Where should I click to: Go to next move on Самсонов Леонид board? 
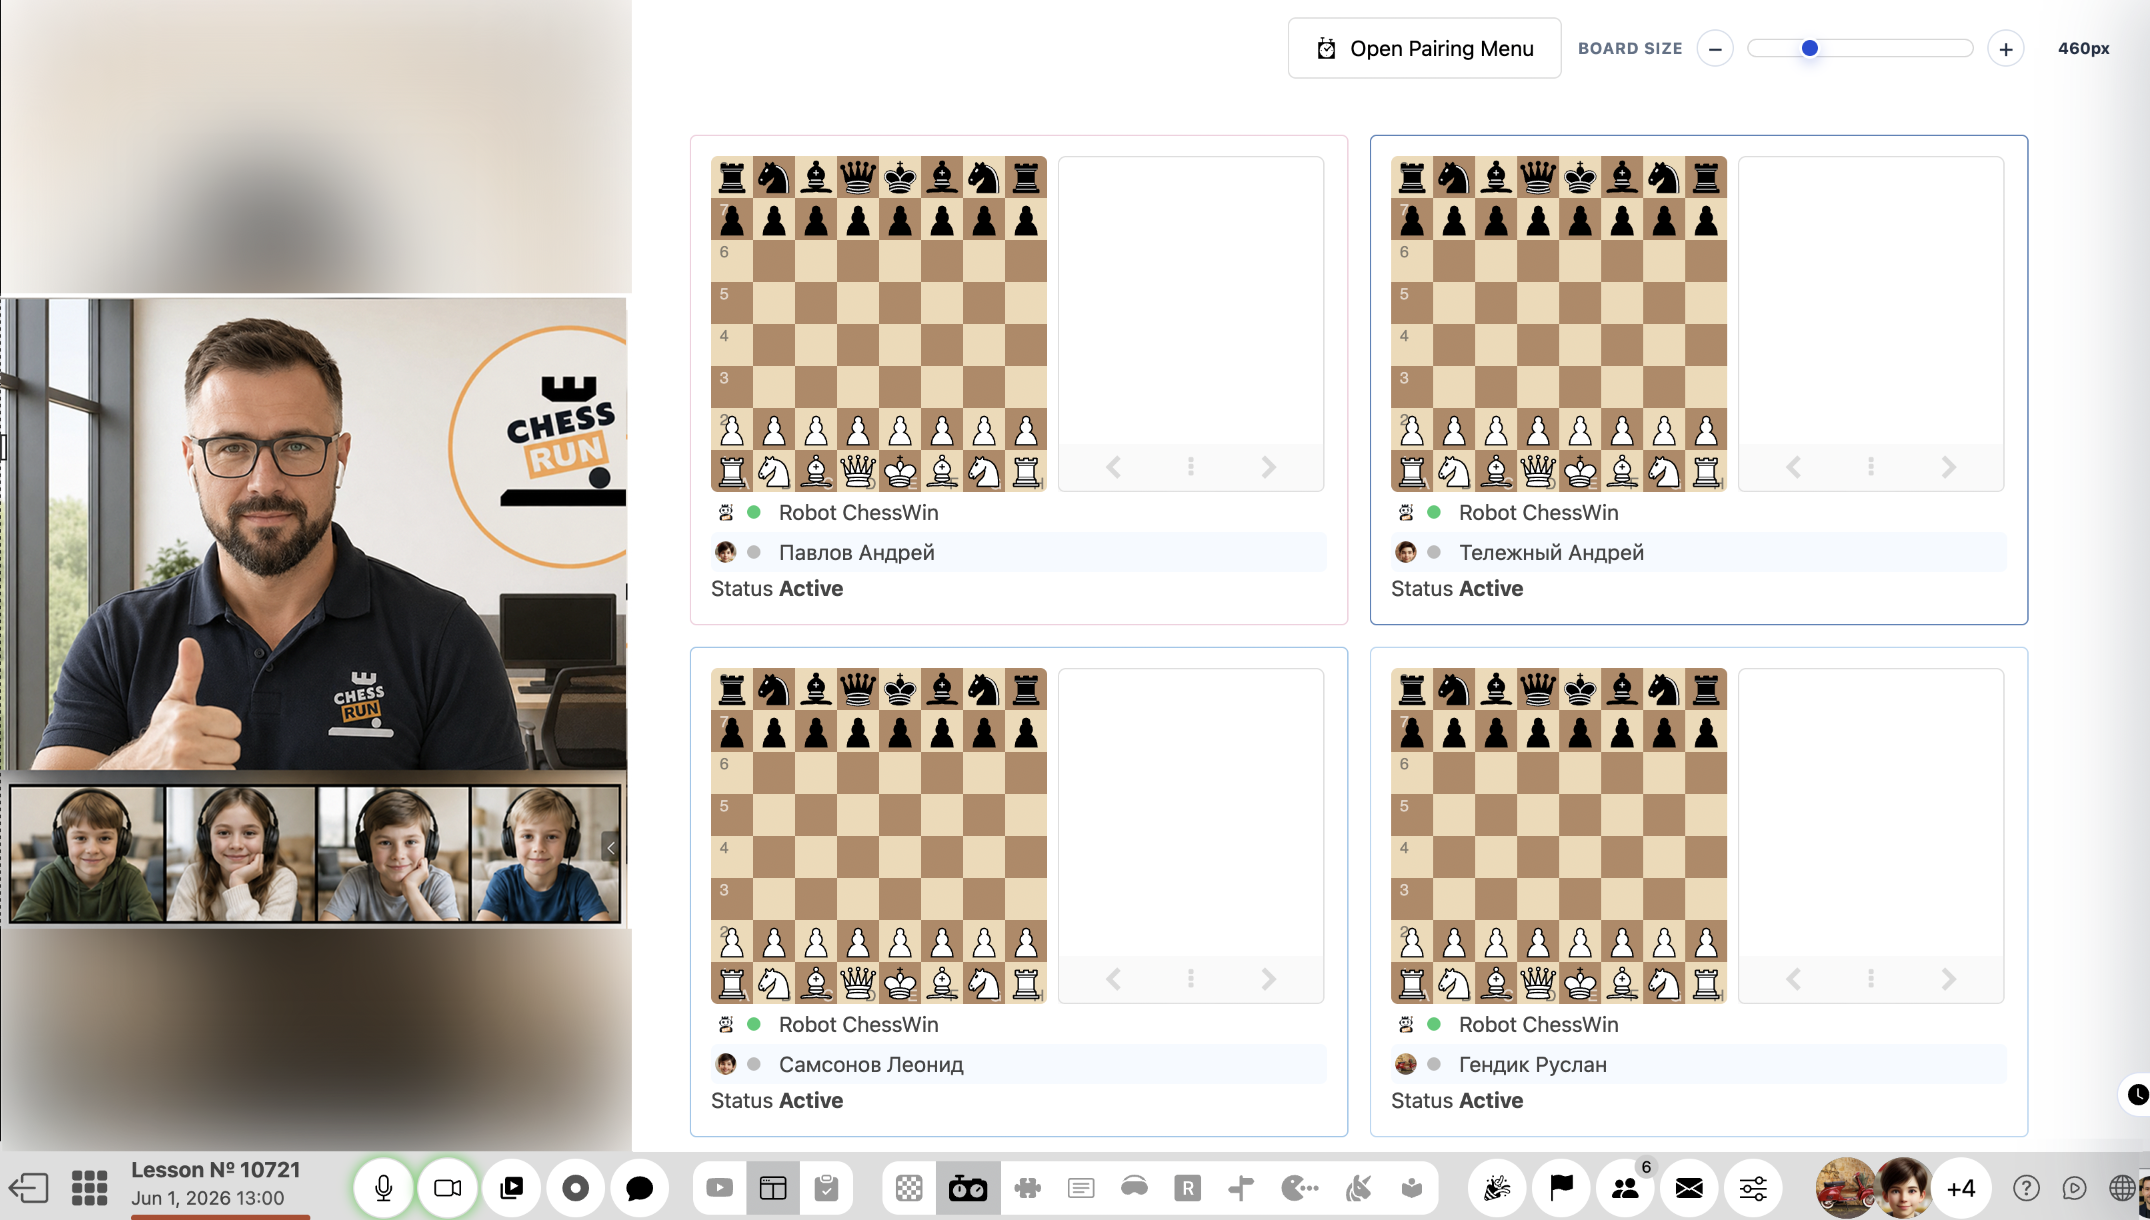click(1268, 979)
